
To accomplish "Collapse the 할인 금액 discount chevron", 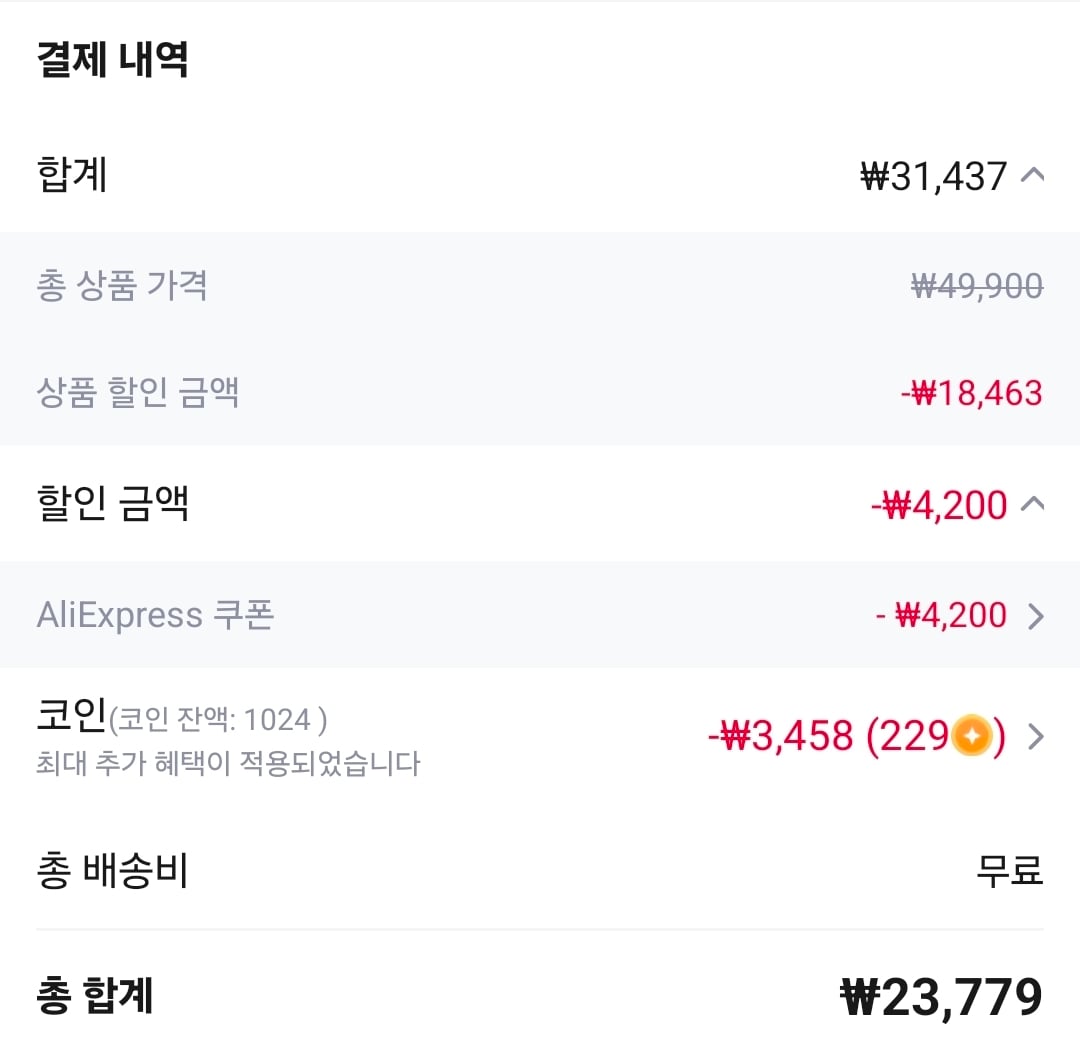I will click(x=1033, y=504).
